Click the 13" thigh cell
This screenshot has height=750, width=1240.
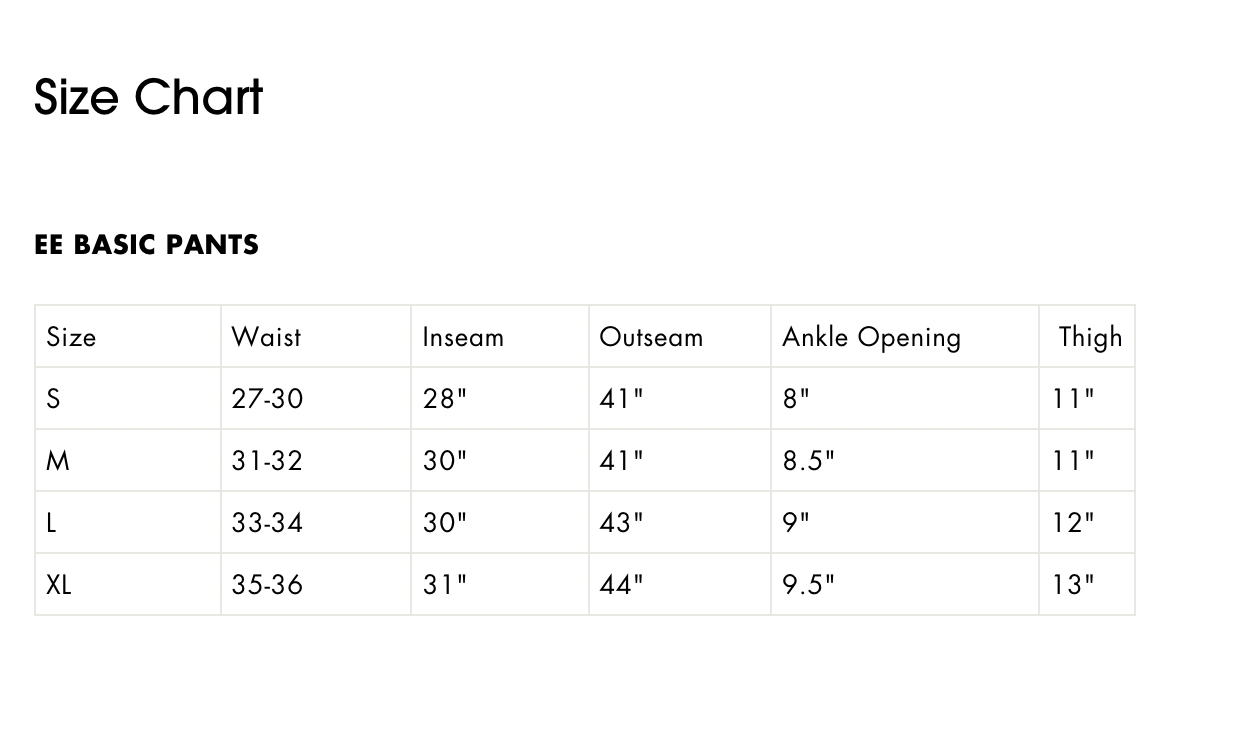1073,585
